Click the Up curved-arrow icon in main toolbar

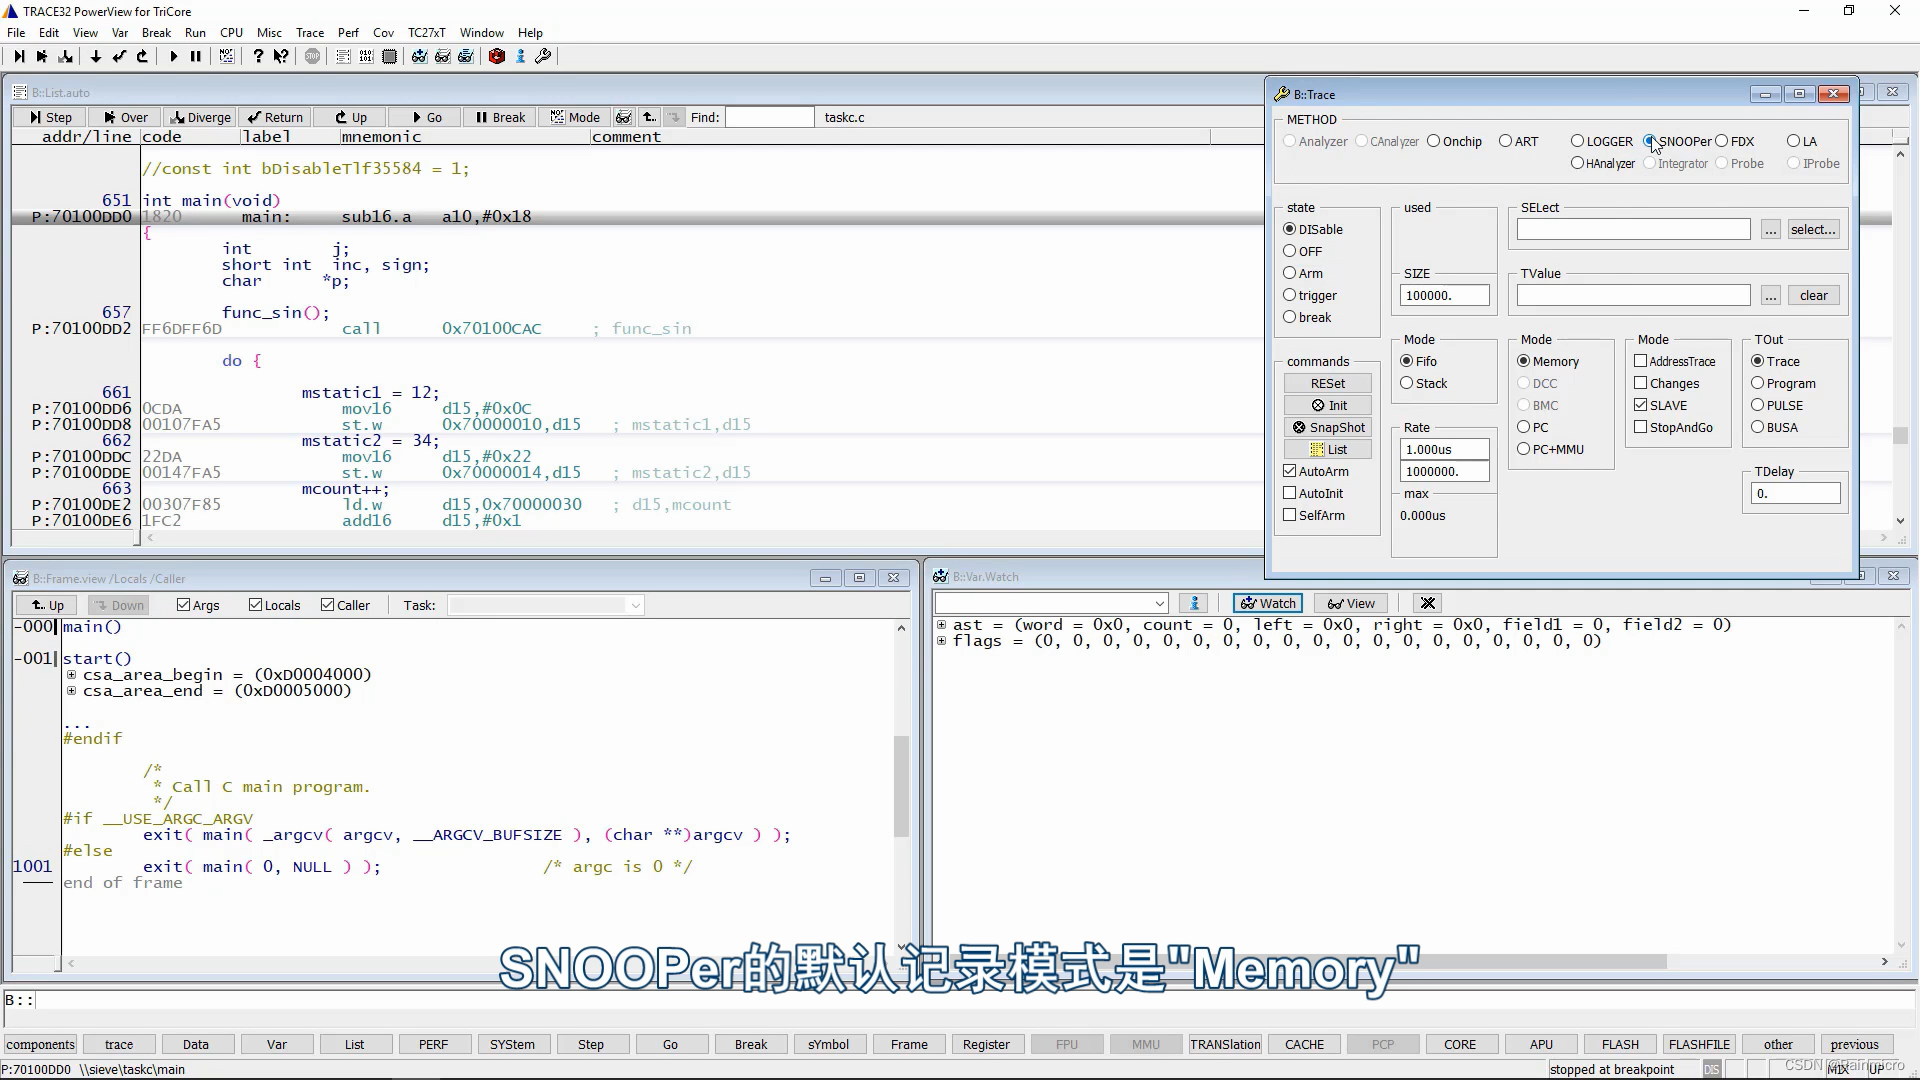click(142, 57)
